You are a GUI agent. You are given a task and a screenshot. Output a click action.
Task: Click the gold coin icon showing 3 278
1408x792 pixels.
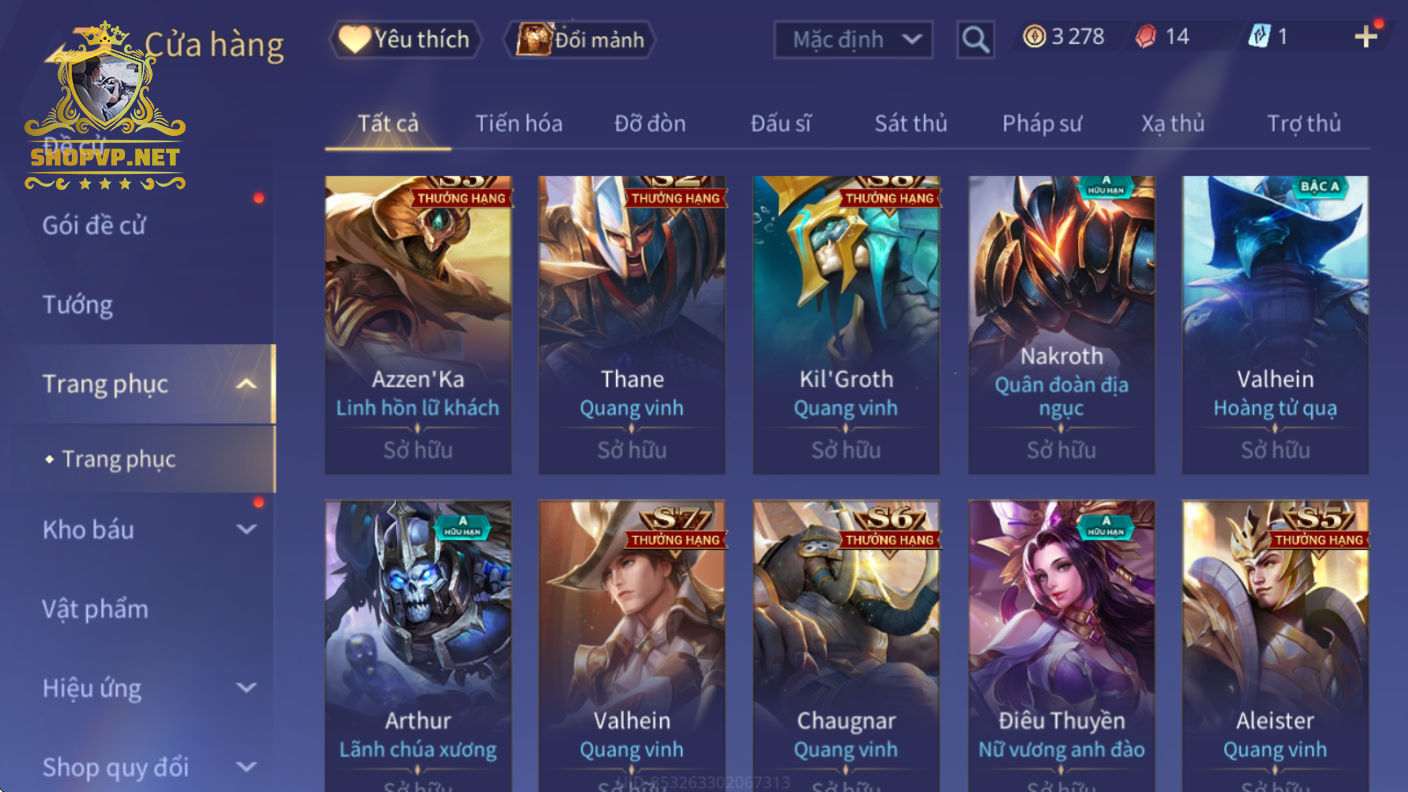coord(1034,37)
